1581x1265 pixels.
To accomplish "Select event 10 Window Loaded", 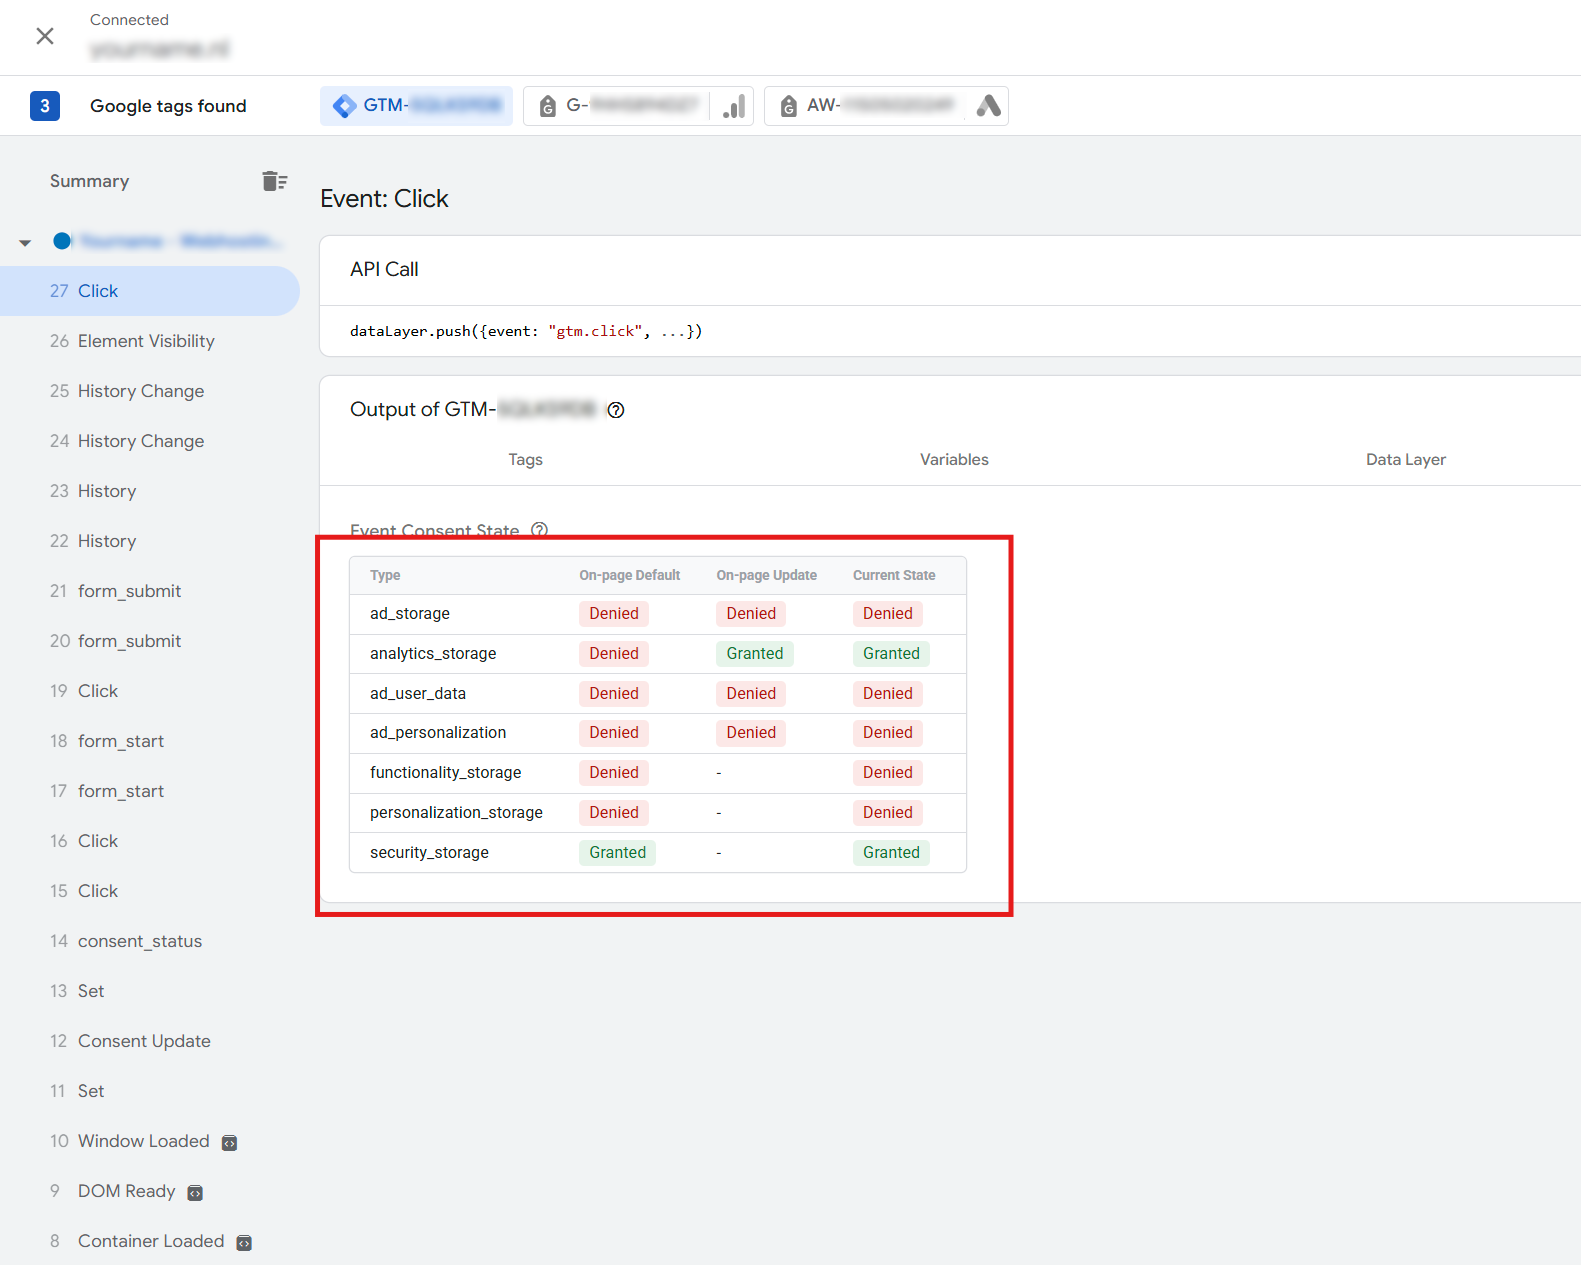I will pos(143,1141).
